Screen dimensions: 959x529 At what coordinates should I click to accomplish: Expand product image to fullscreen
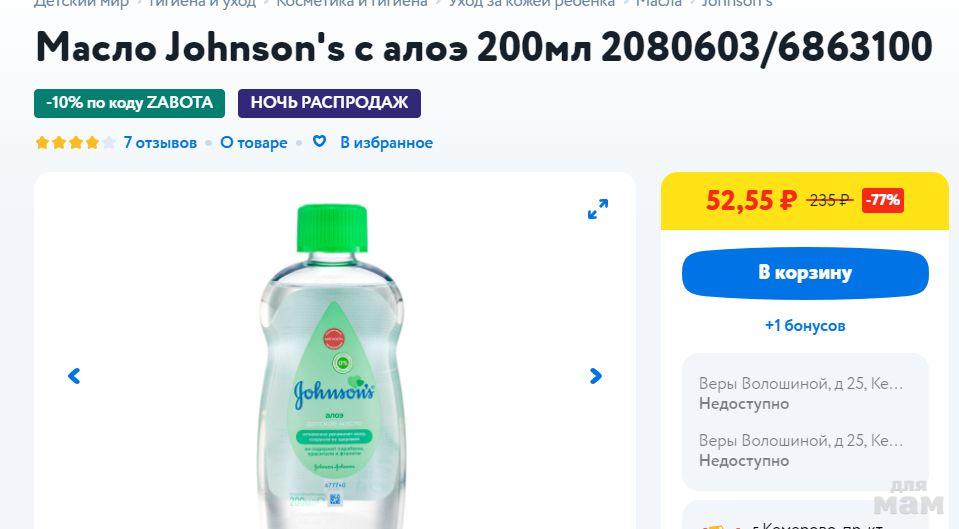tap(598, 209)
